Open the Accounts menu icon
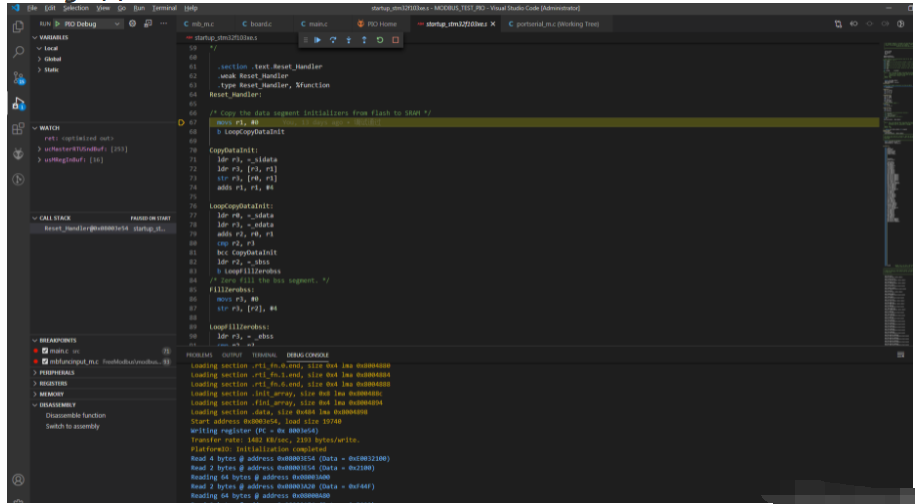This screenshot has height=504, width=918. pyautogui.click(x=18, y=480)
